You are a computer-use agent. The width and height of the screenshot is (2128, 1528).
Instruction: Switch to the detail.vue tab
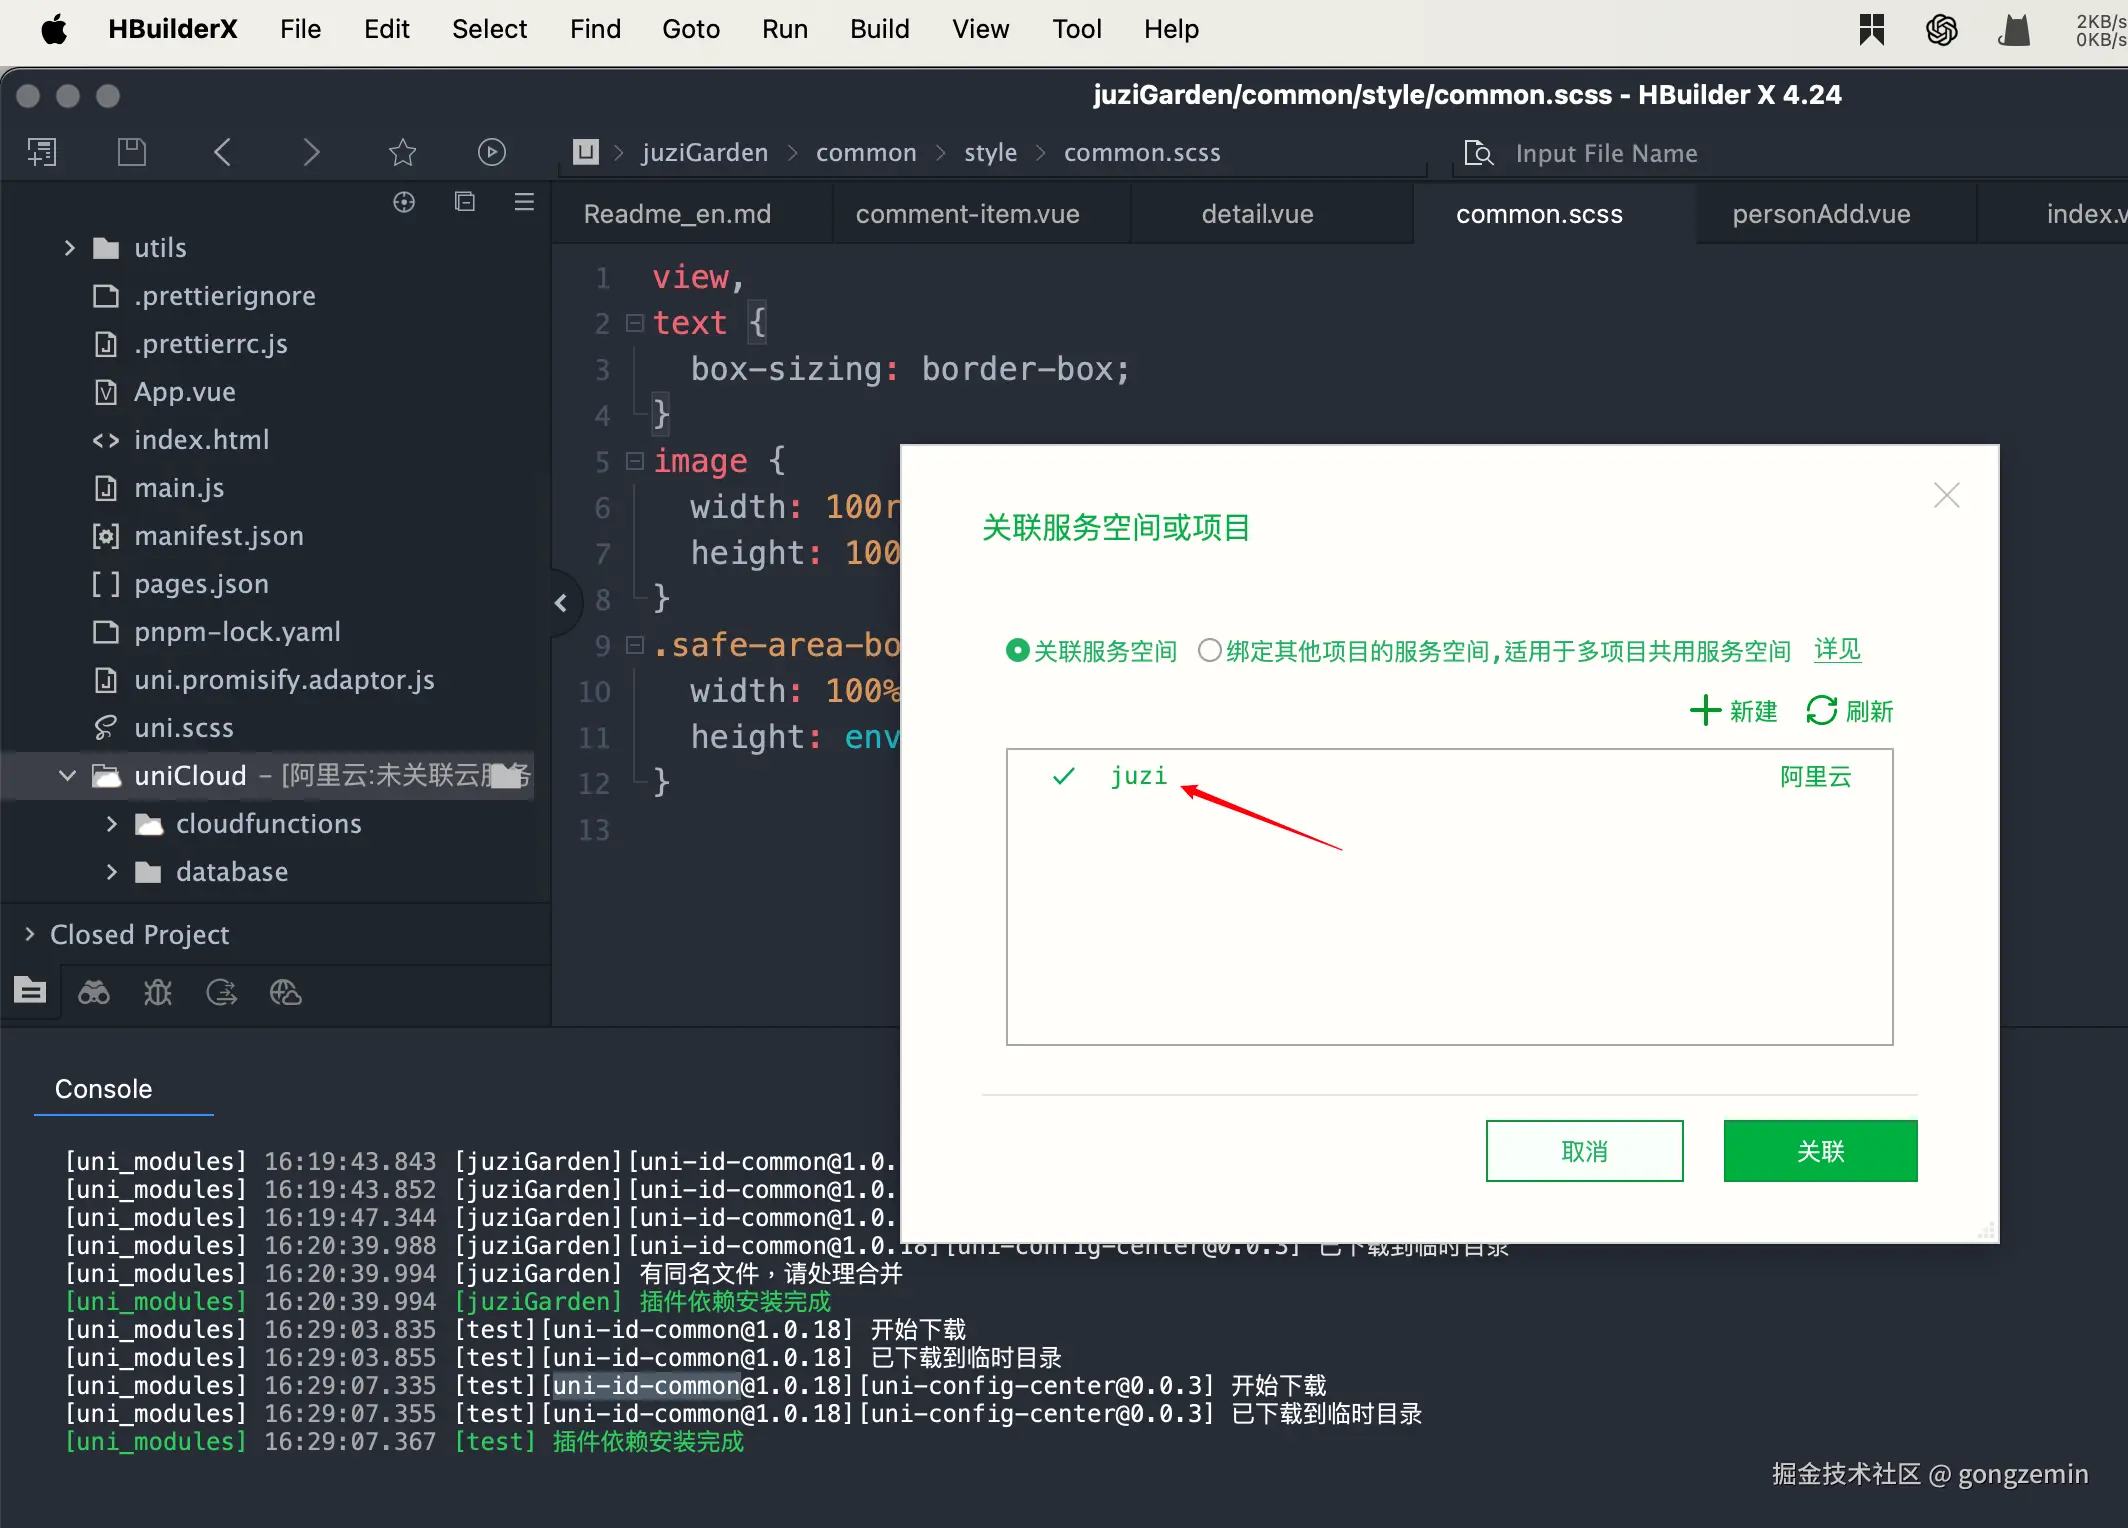pyautogui.click(x=1257, y=214)
